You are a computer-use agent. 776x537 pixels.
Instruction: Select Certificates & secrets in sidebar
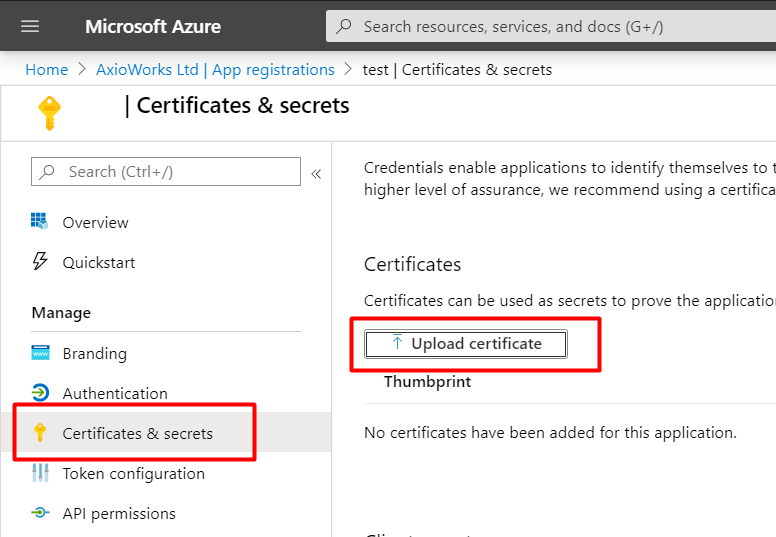[166, 432]
